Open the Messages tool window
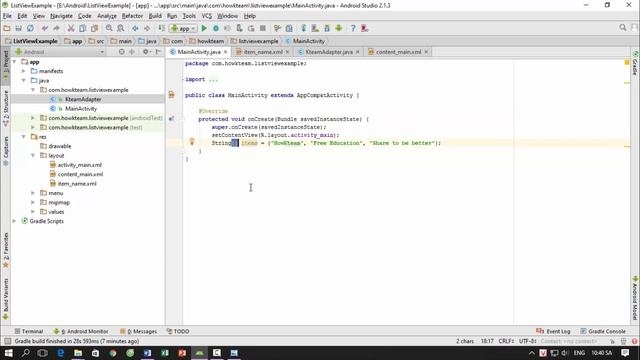 [139, 331]
